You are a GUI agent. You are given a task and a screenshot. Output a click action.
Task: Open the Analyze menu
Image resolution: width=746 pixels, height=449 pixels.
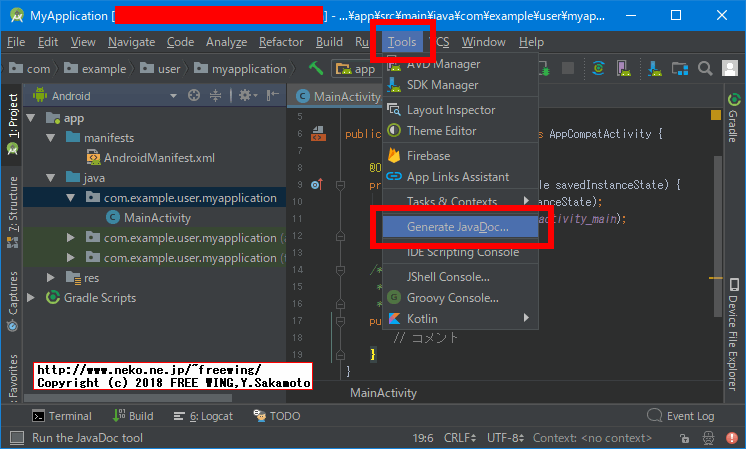click(x=226, y=42)
